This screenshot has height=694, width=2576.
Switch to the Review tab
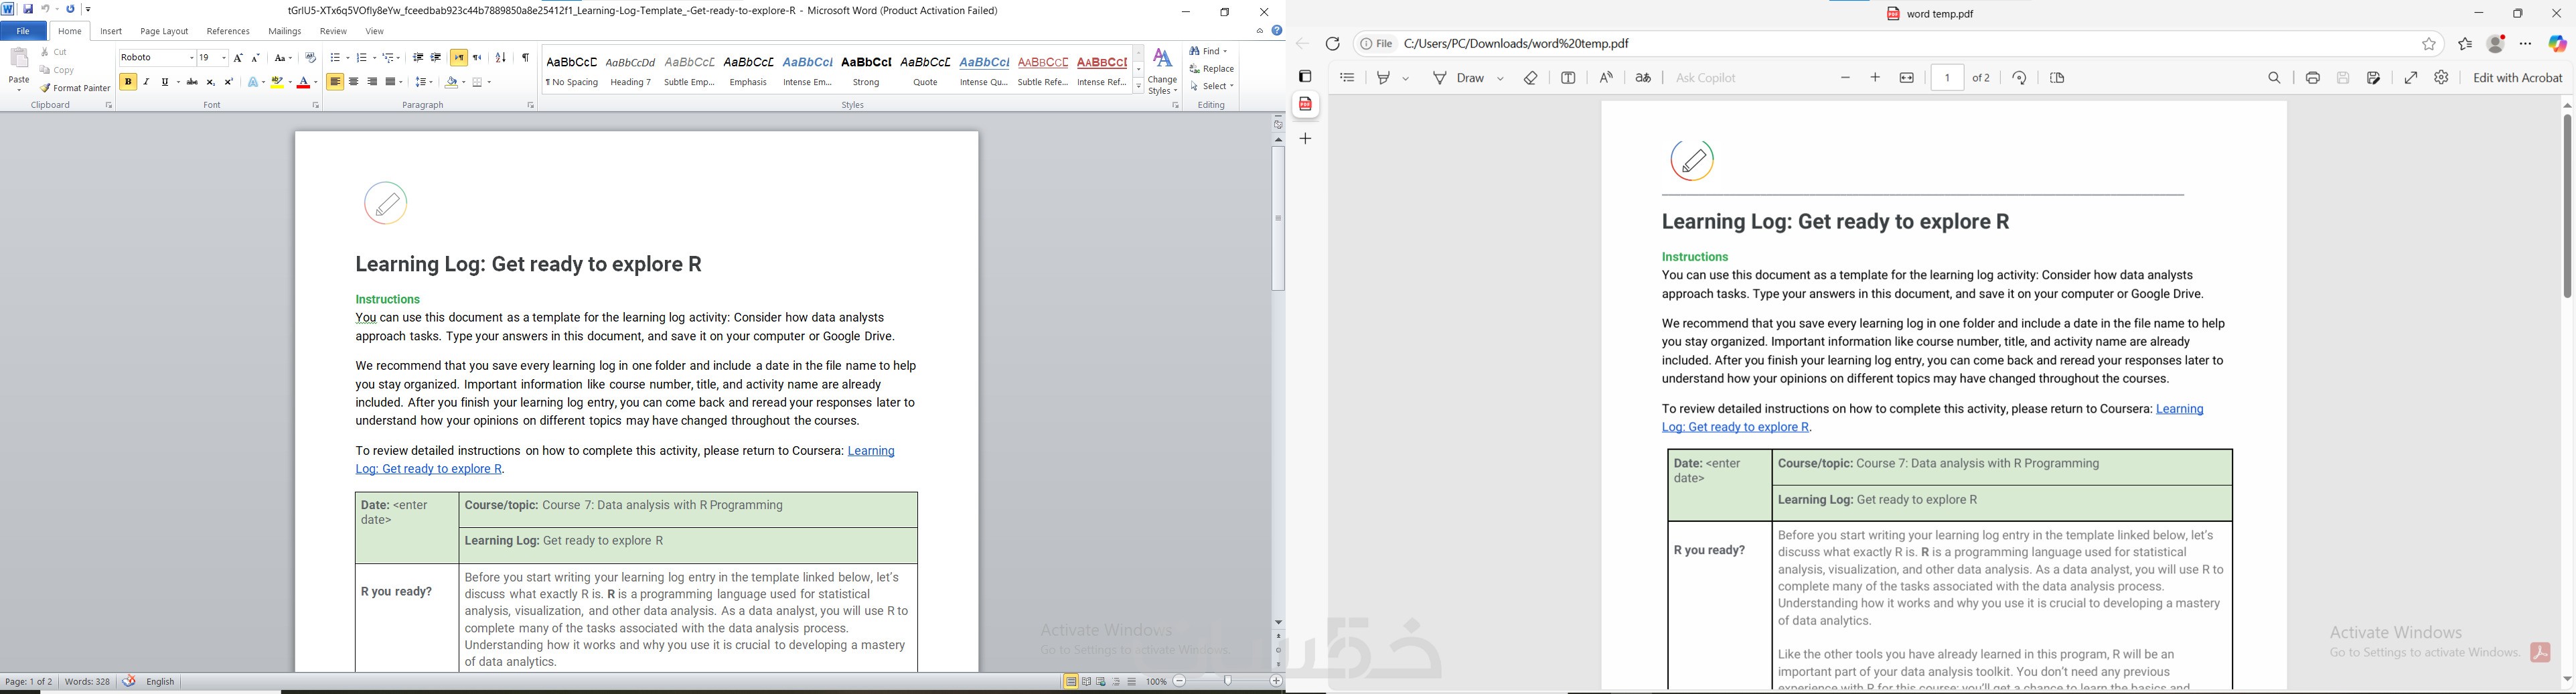(x=334, y=32)
